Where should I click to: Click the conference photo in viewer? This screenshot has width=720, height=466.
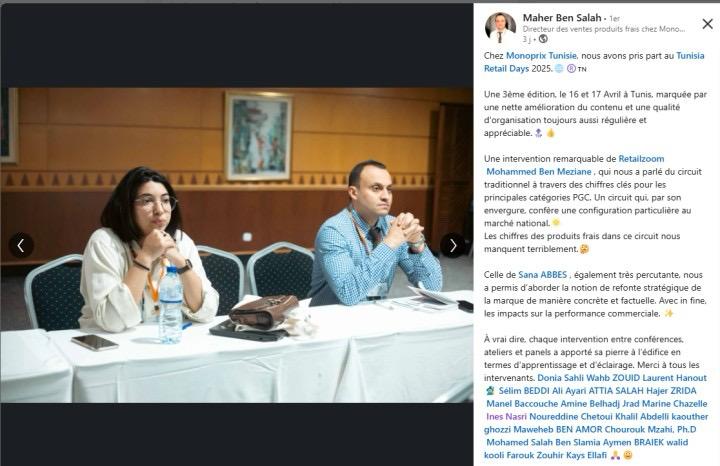237,245
